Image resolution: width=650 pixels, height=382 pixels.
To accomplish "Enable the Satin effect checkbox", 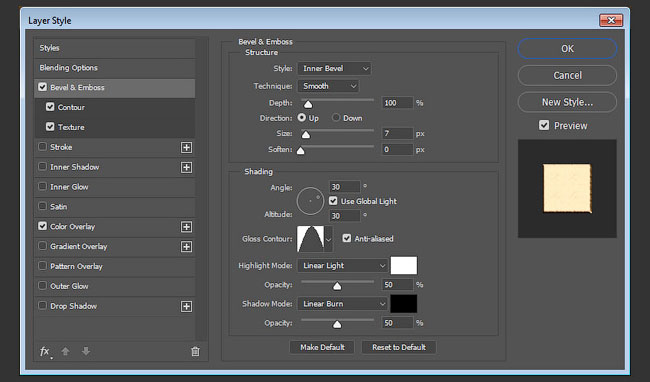I will pos(42,206).
